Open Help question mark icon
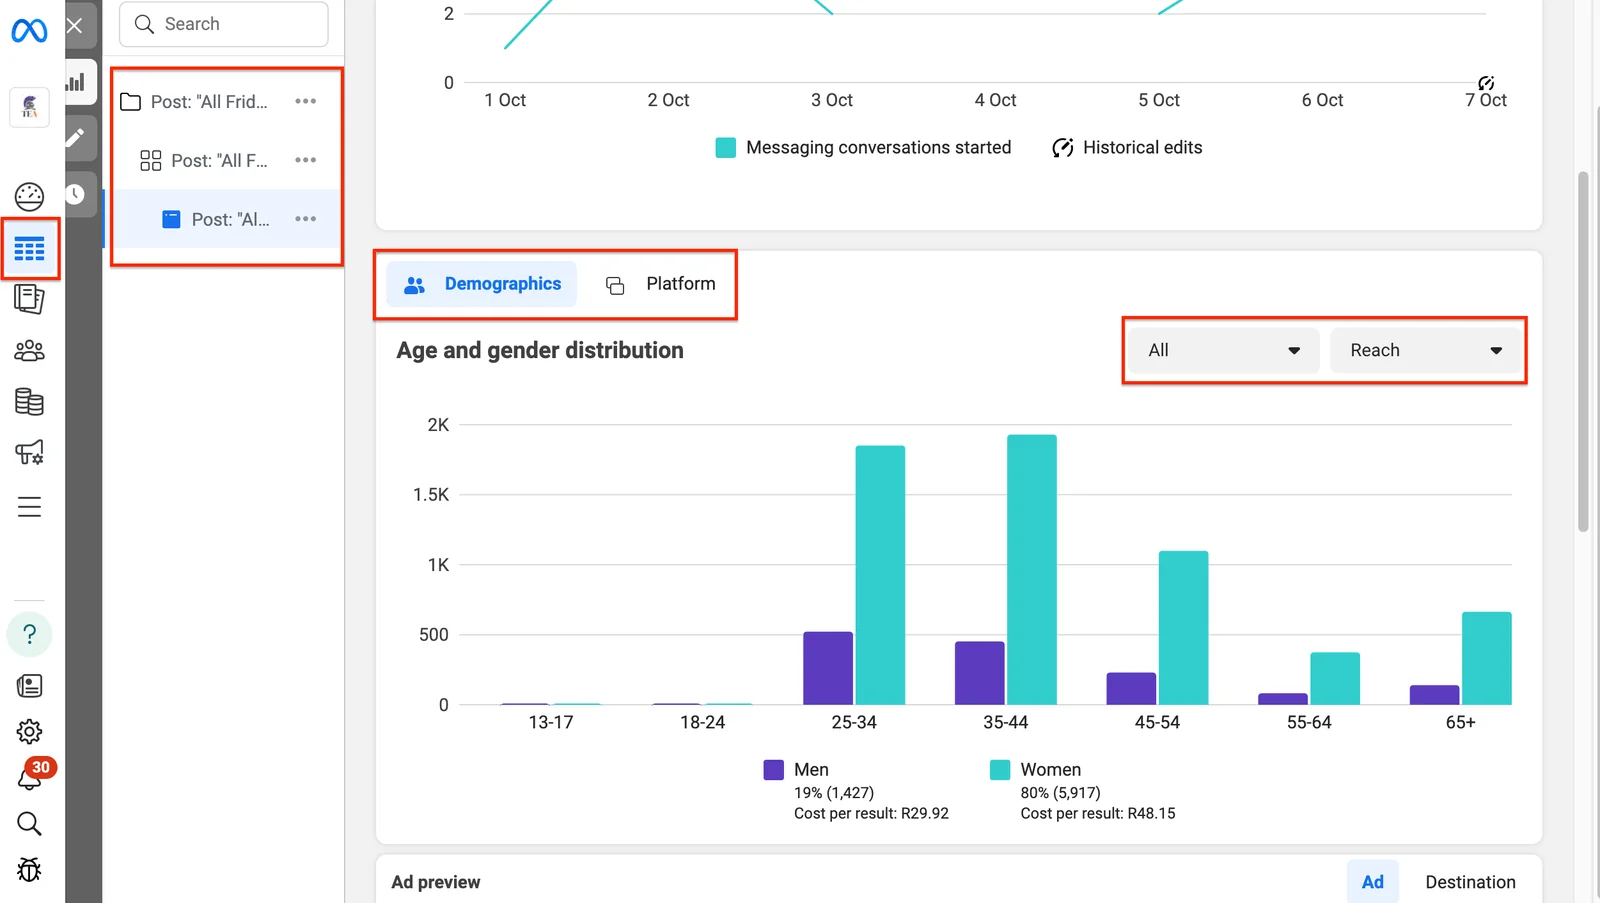 point(29,634)
